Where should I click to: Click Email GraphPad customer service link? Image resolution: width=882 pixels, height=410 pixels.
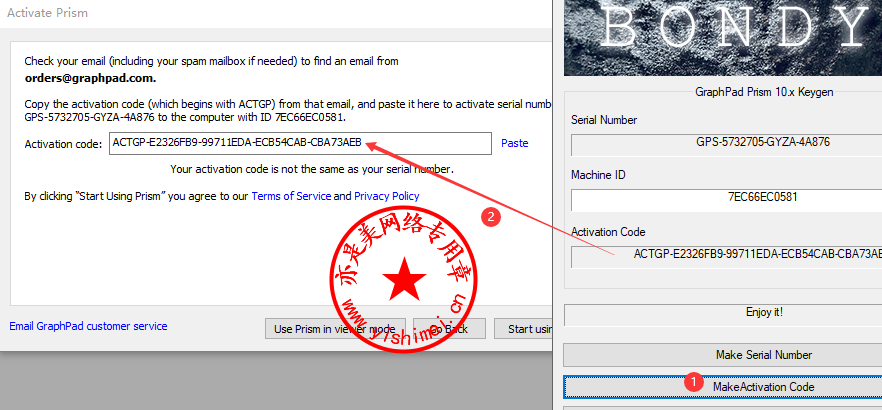[x=88, y=326]
